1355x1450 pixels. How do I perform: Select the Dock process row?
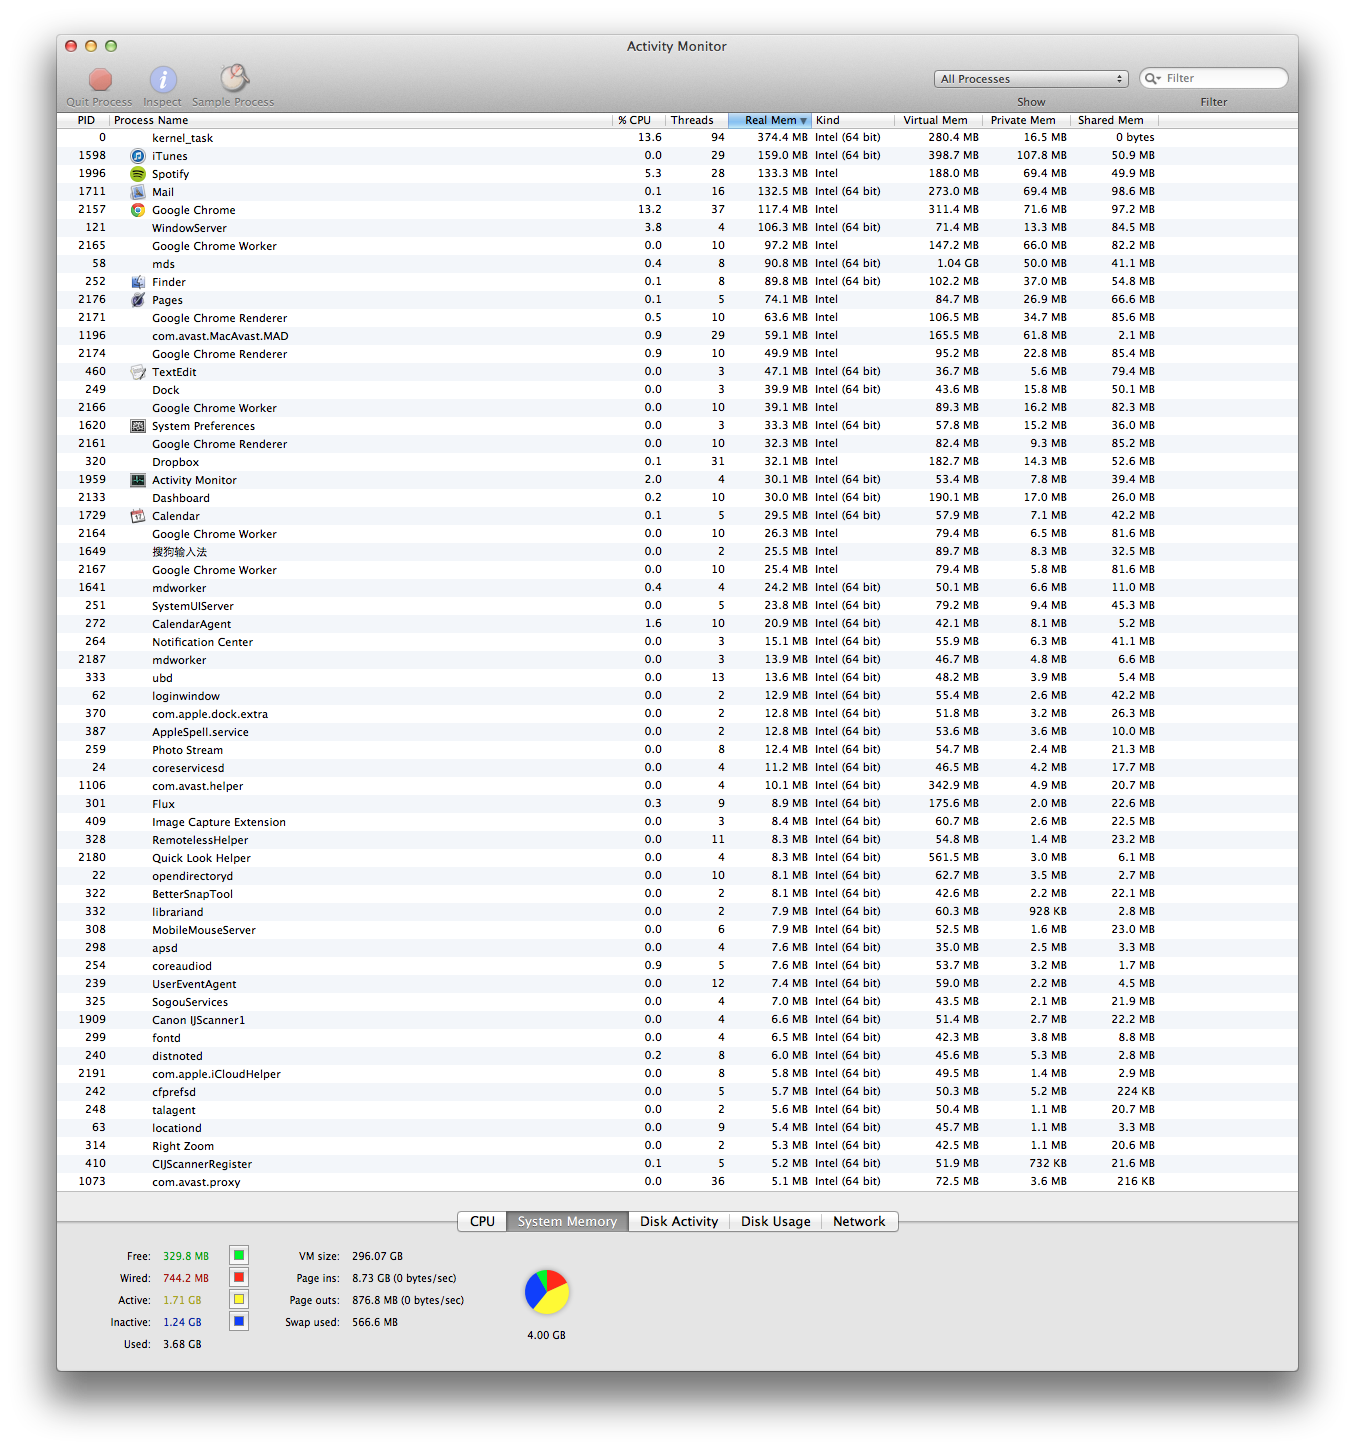[x=678, y=390]
